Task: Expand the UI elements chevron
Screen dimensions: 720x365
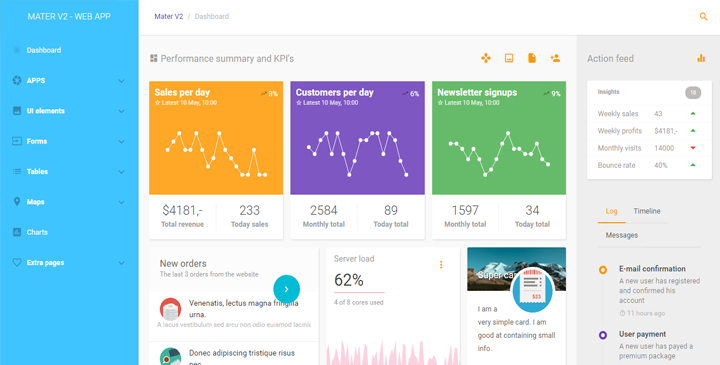Action: [121, 111]
